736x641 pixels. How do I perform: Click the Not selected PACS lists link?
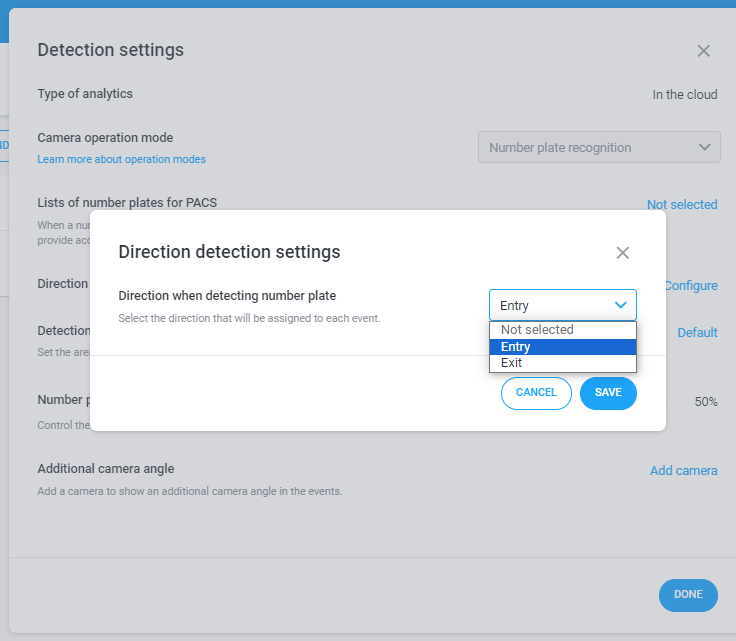[x=682, y=205]
